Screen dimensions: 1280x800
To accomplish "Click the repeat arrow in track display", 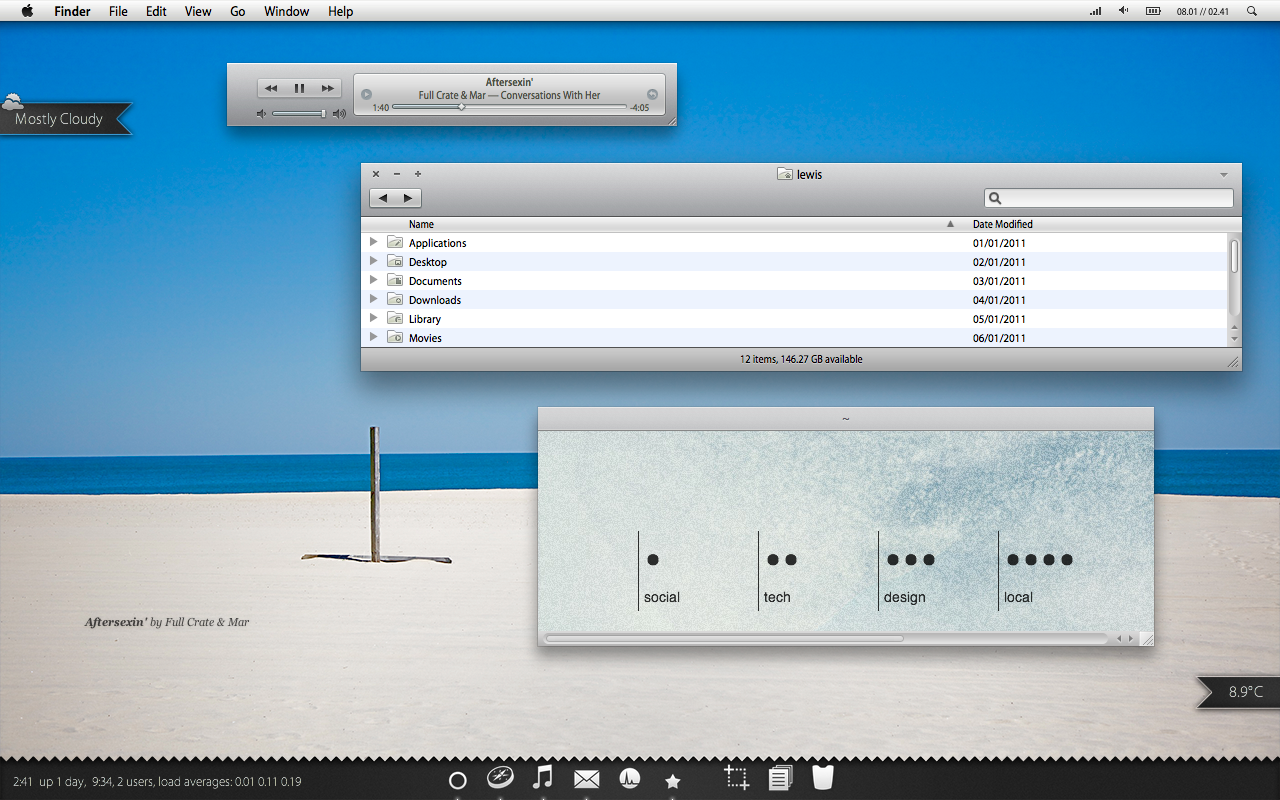I will point(652,94).
